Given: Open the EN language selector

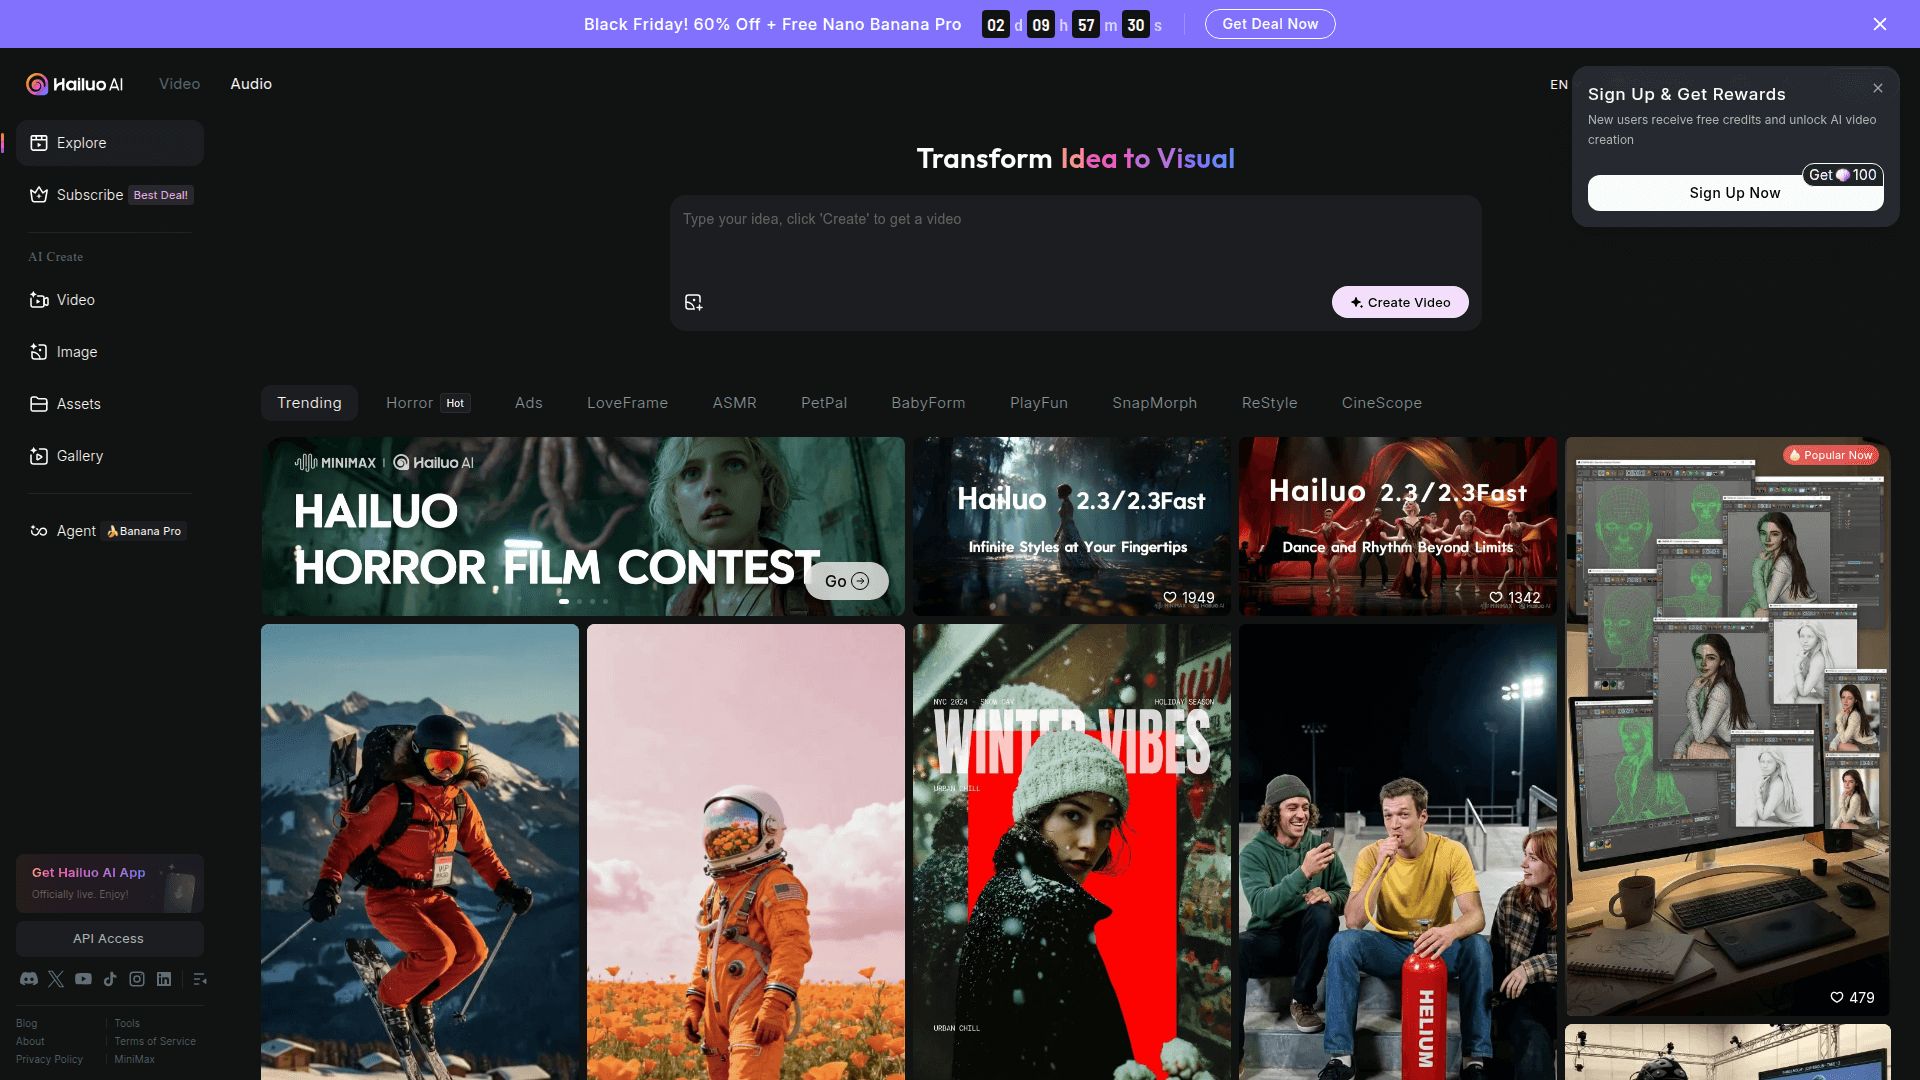Looking at the screenshot, I should 1558,84.
